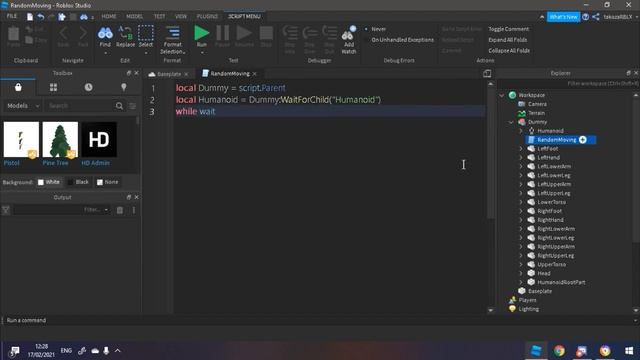
Task: Click the Stop test button
Action: click(266, 36)
